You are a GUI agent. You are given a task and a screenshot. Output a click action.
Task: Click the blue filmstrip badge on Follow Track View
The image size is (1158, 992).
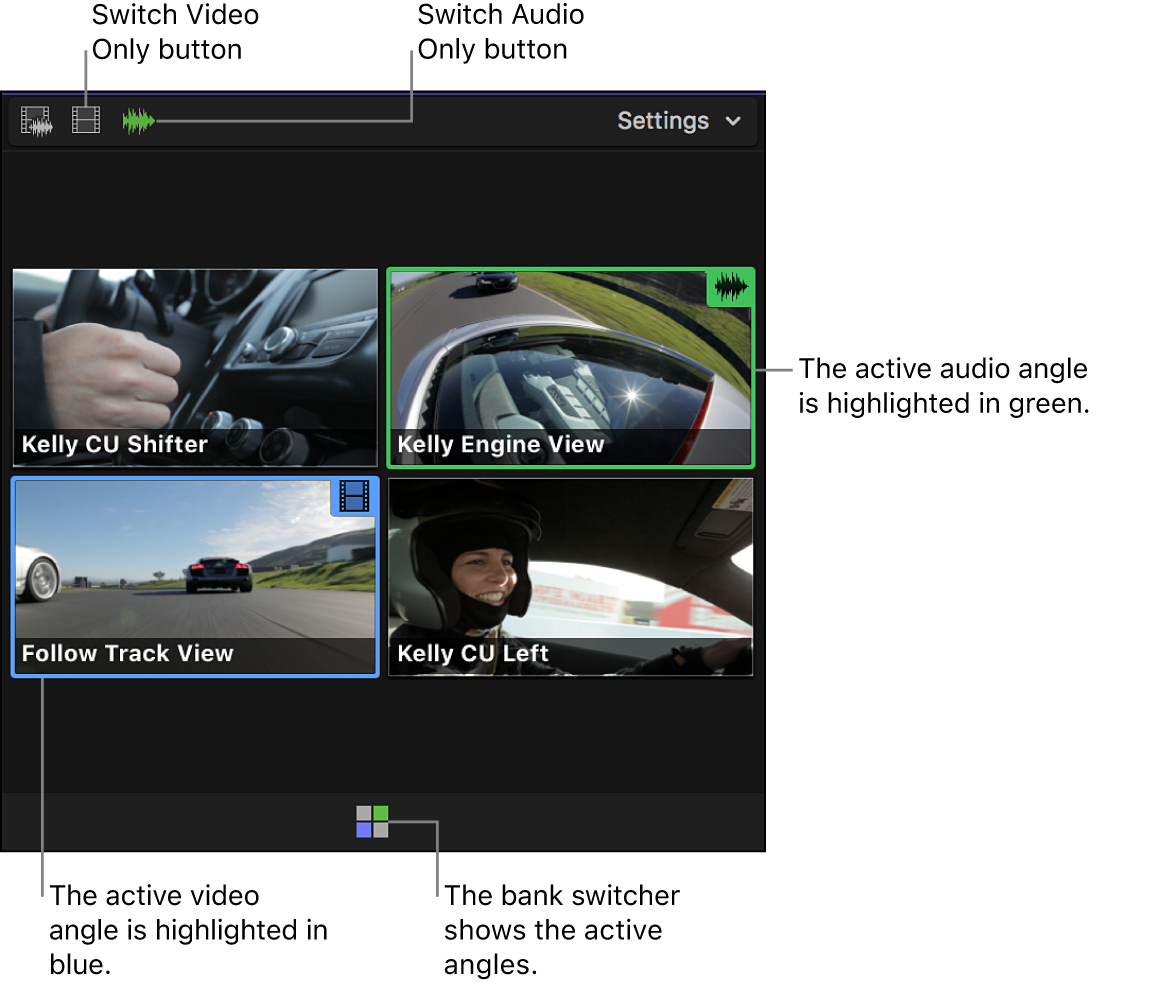[x=354, y=497]
